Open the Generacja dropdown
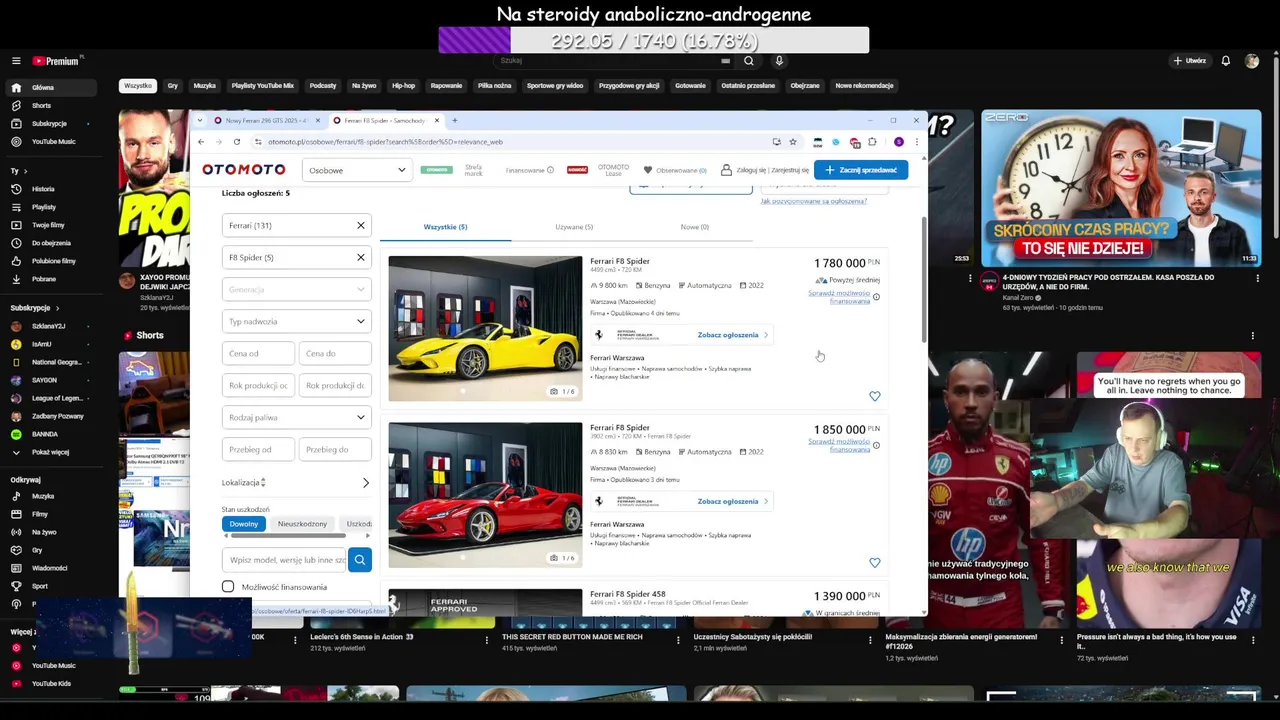 297,290
